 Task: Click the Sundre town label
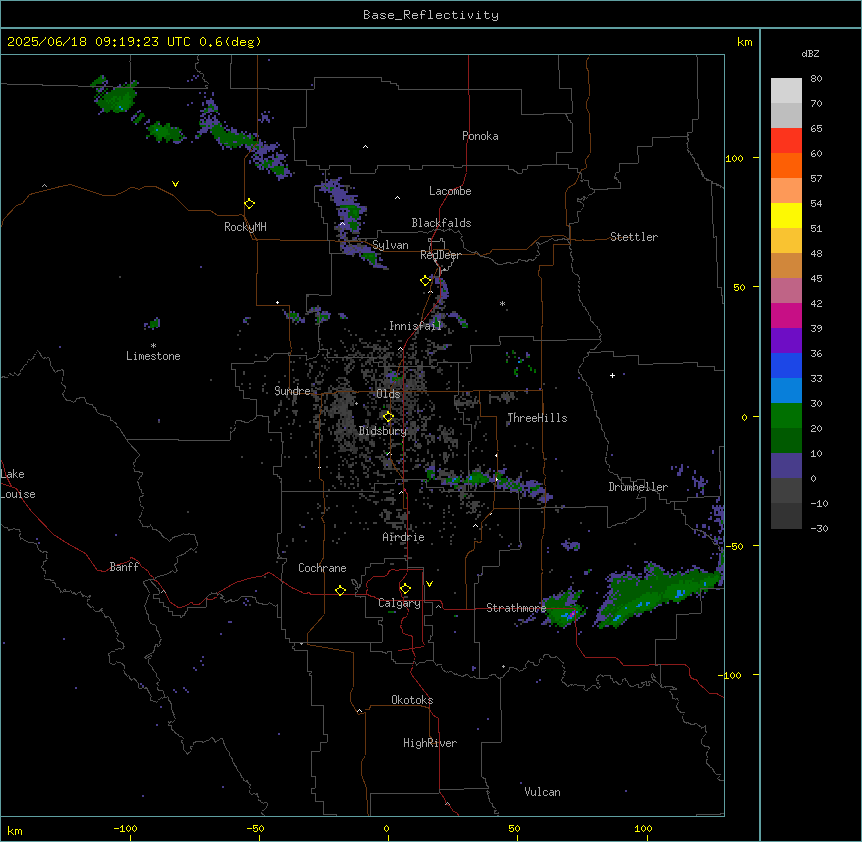[x=292, y=391]
